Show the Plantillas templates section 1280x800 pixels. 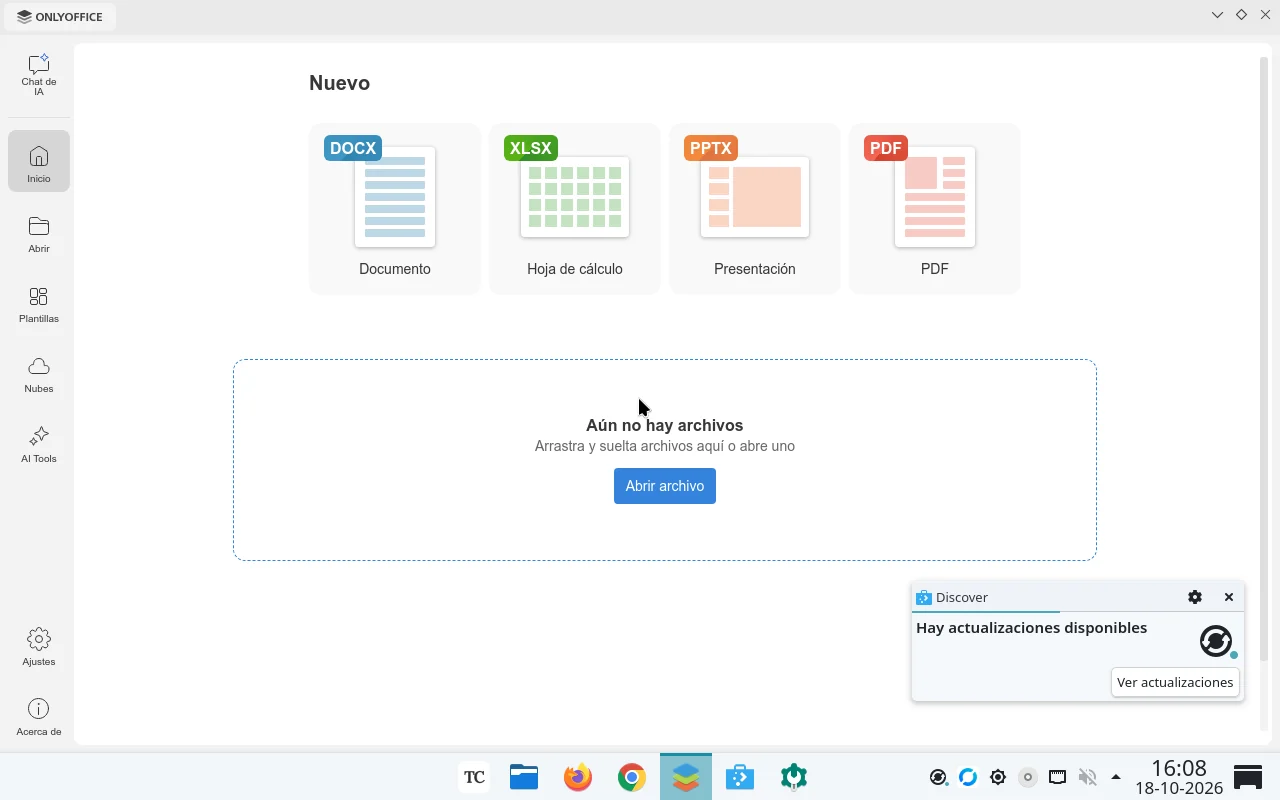coord(39,304)
